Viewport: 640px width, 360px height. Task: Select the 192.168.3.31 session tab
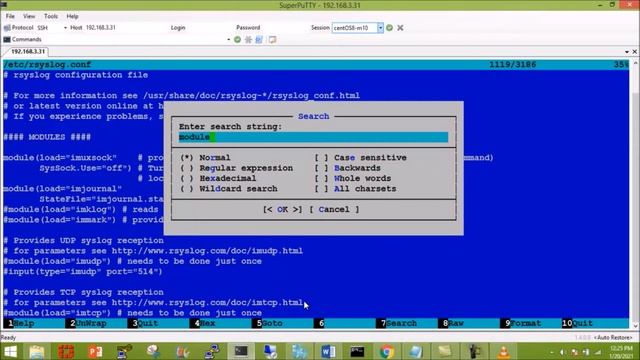[28, 51]
